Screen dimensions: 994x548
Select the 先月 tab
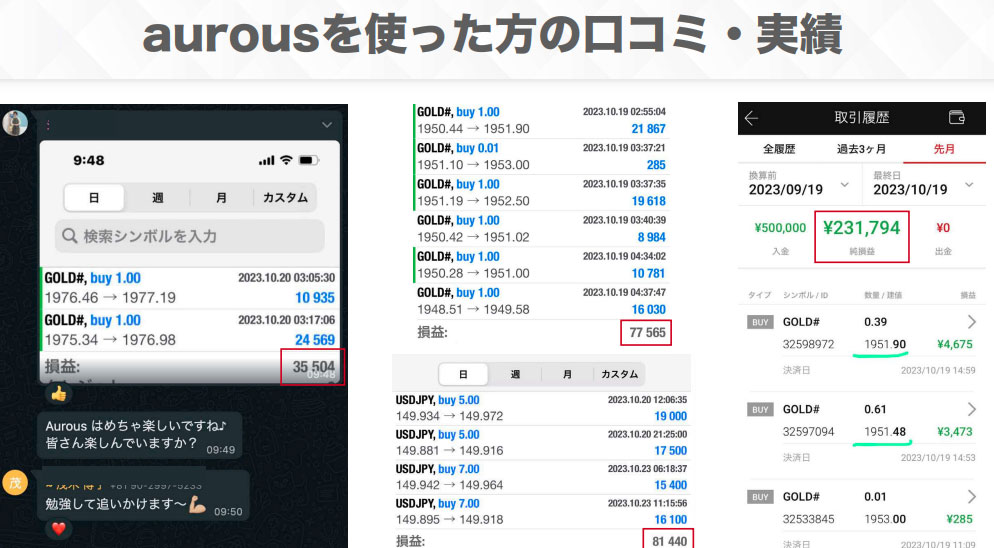click(x=944, y=149)
